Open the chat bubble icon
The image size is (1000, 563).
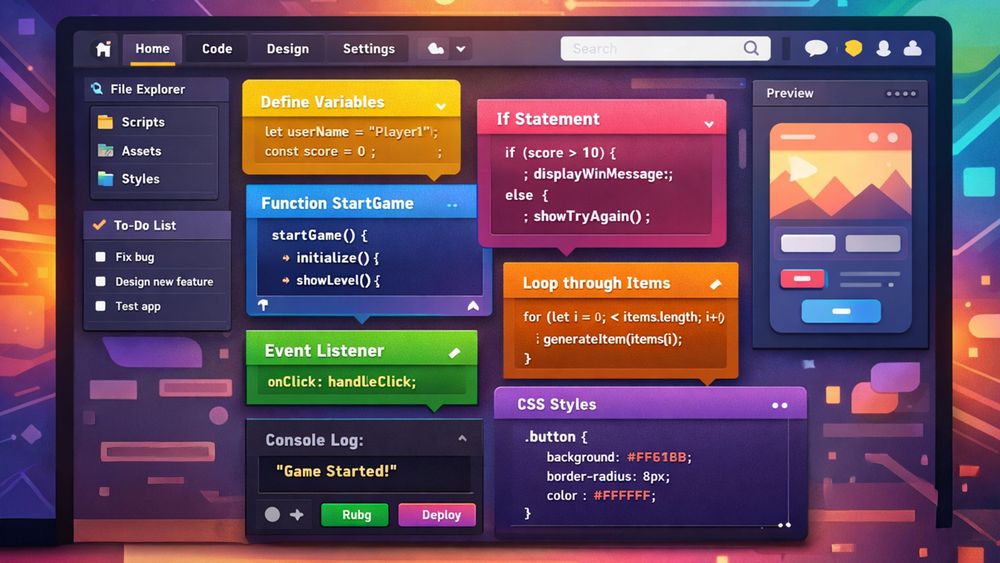click(816, 48)
